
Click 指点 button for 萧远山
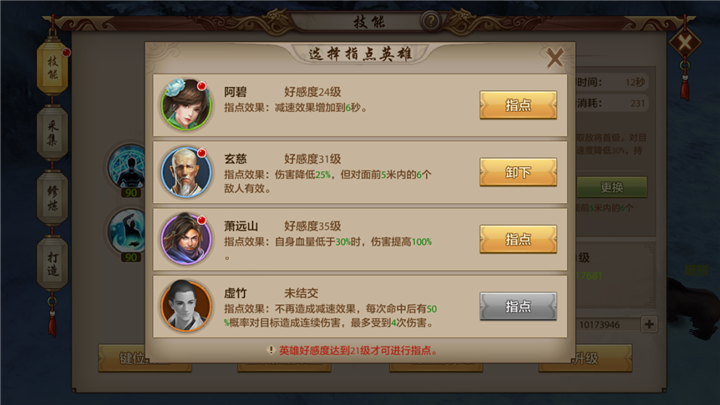pos(518,239)
